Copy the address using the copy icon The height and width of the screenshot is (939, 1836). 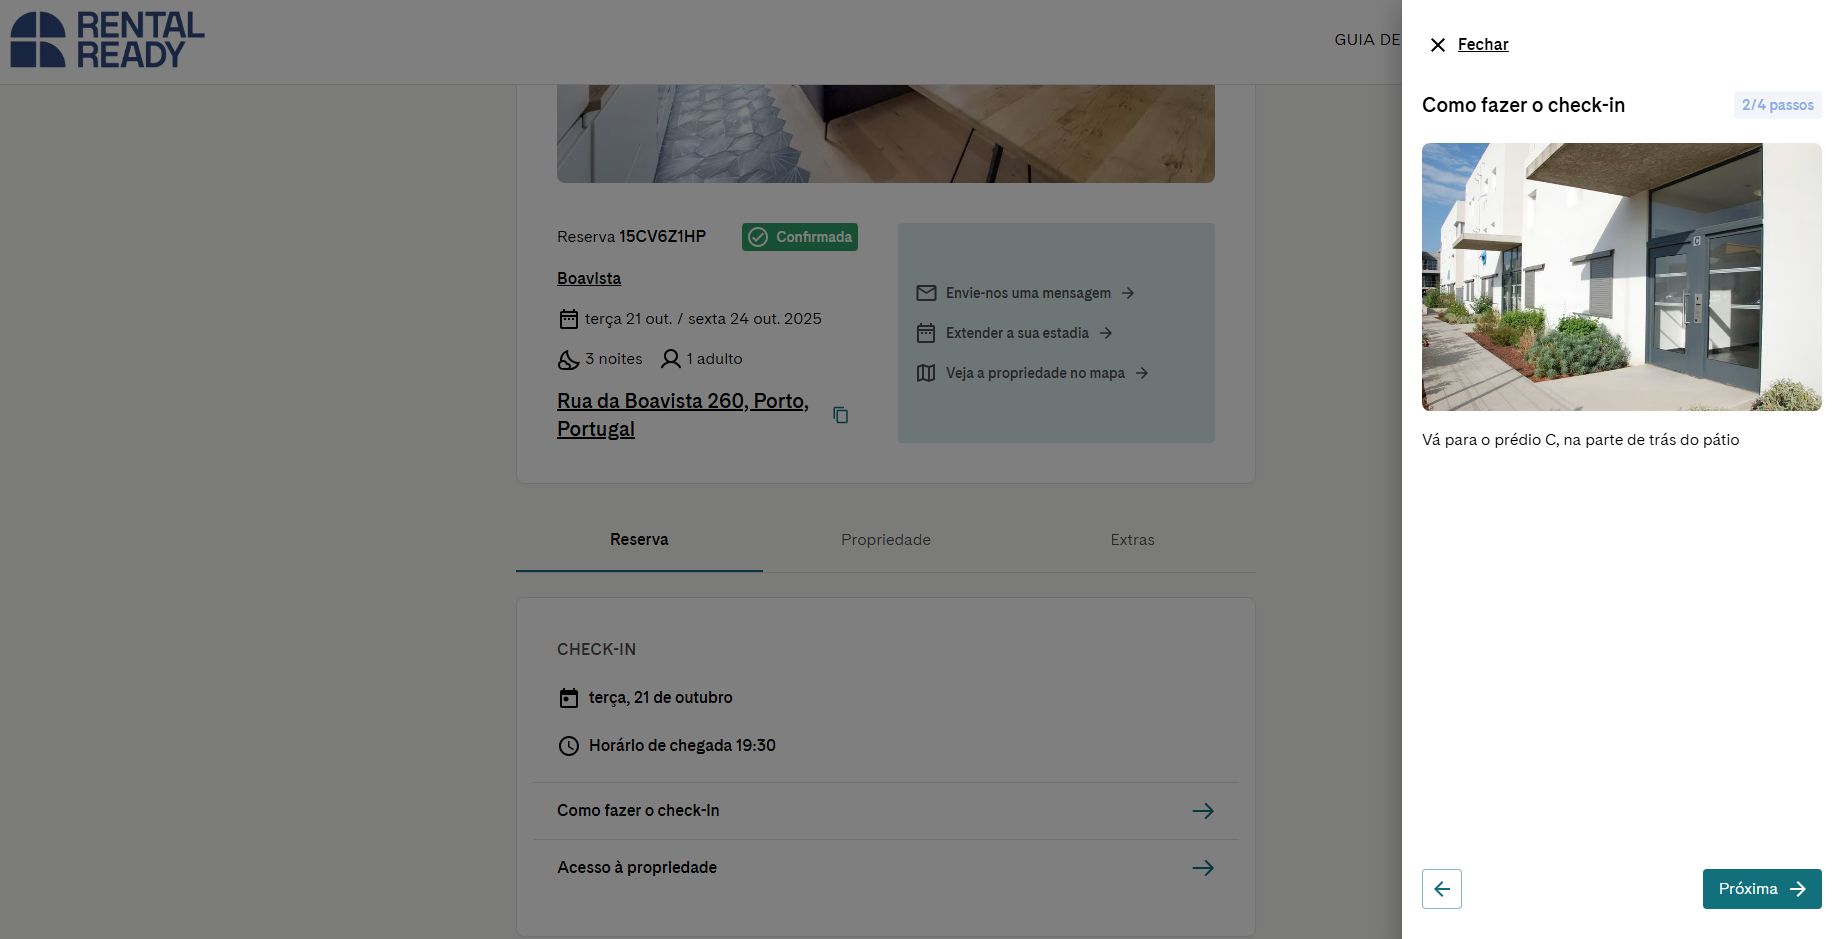coord(841,415)
